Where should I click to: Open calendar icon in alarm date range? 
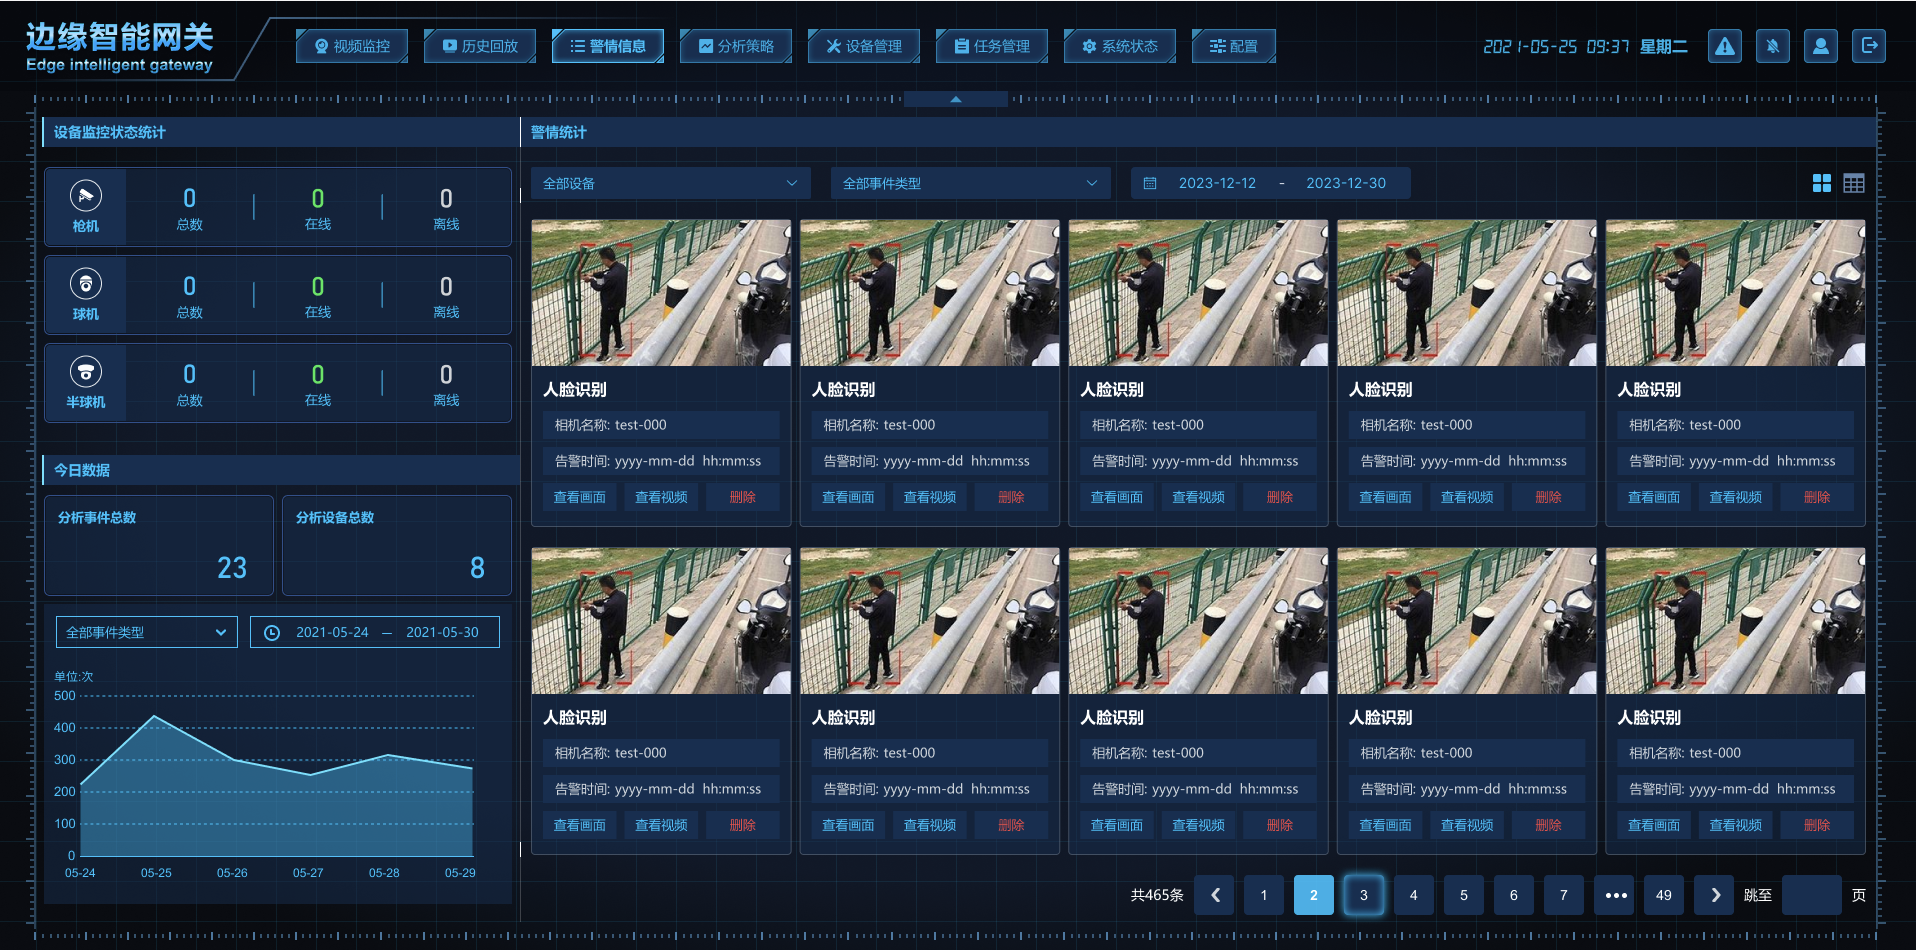point(1150,184)
